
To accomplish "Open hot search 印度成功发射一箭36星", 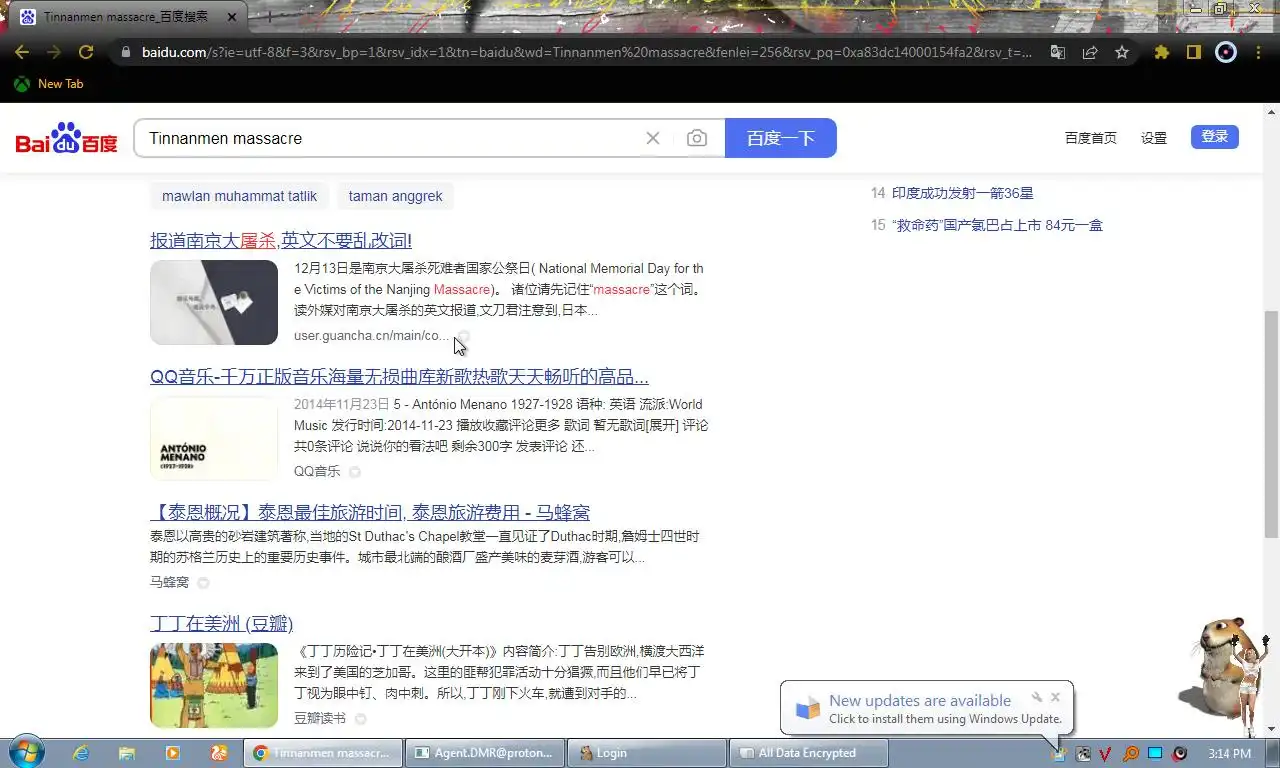I will (x=962, y=193).
